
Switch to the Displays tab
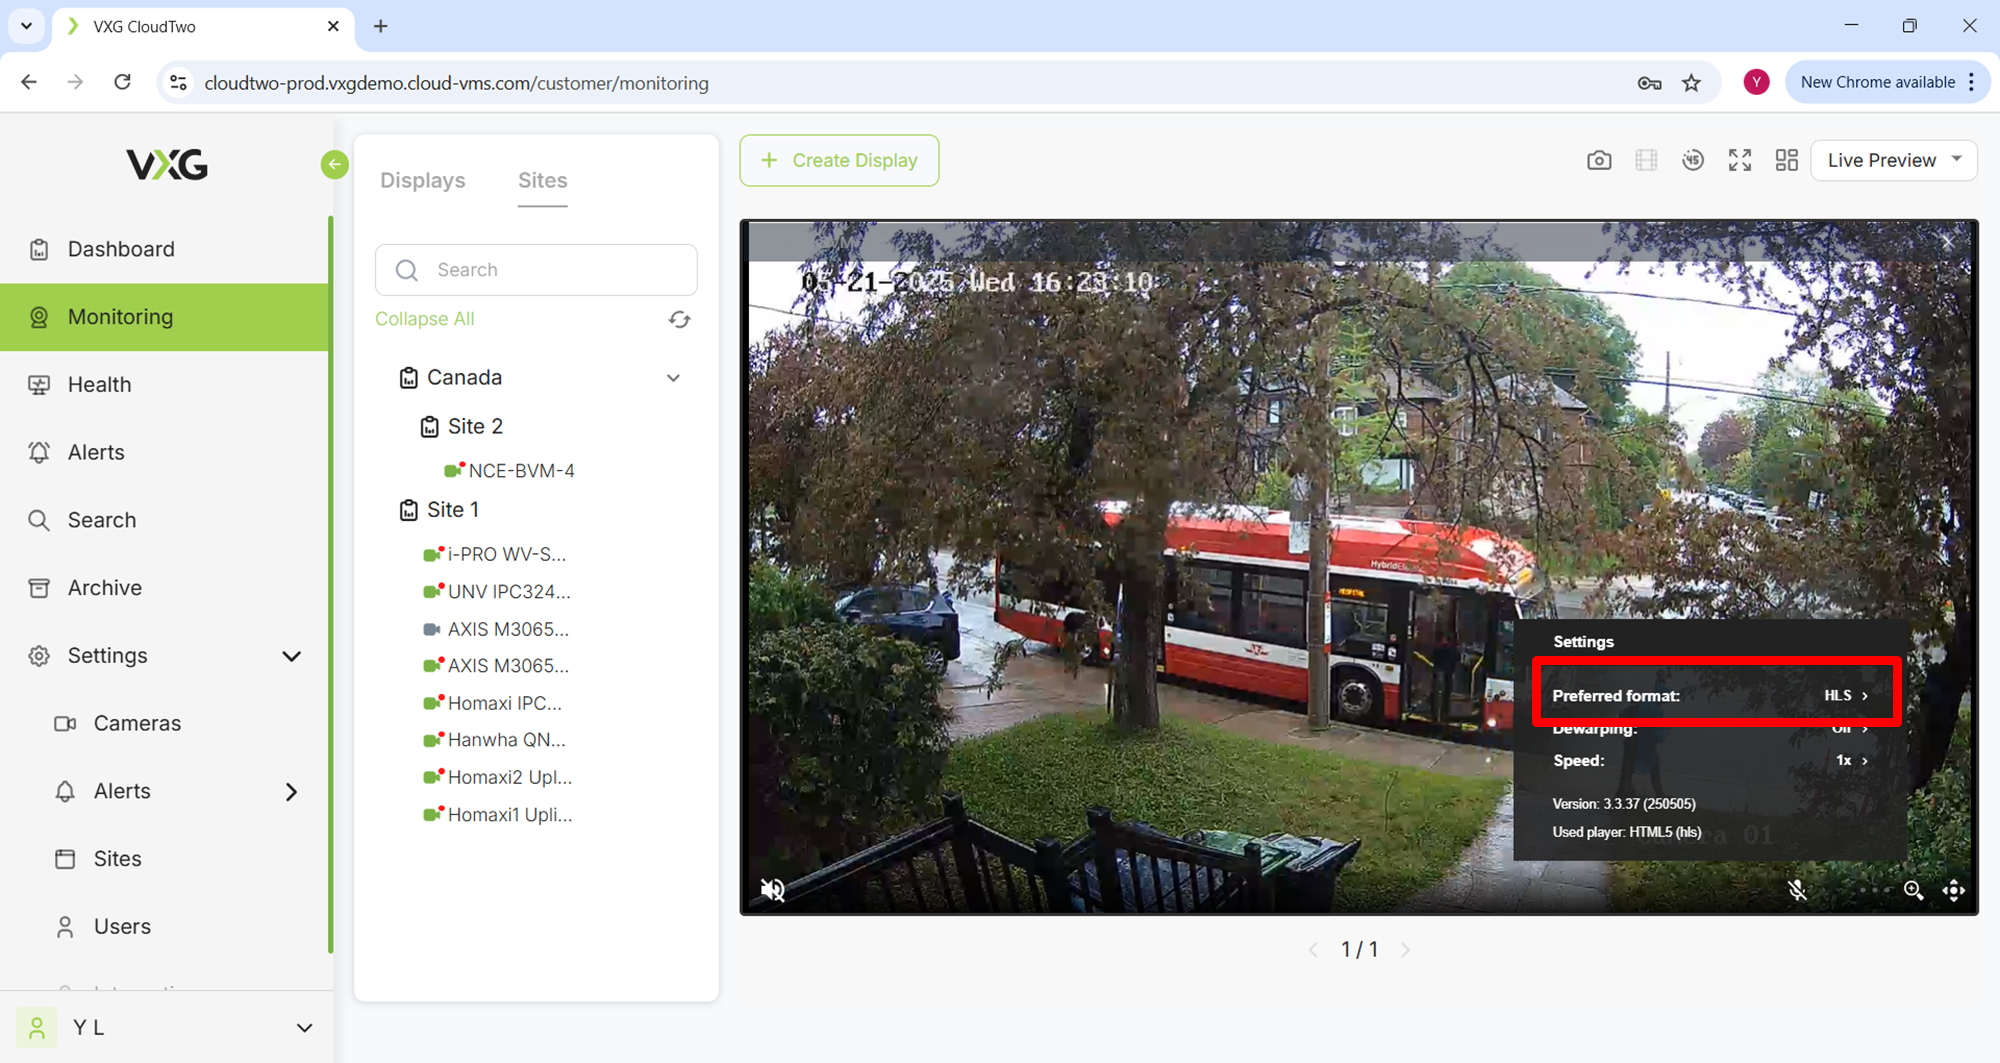tap(422, 180)
